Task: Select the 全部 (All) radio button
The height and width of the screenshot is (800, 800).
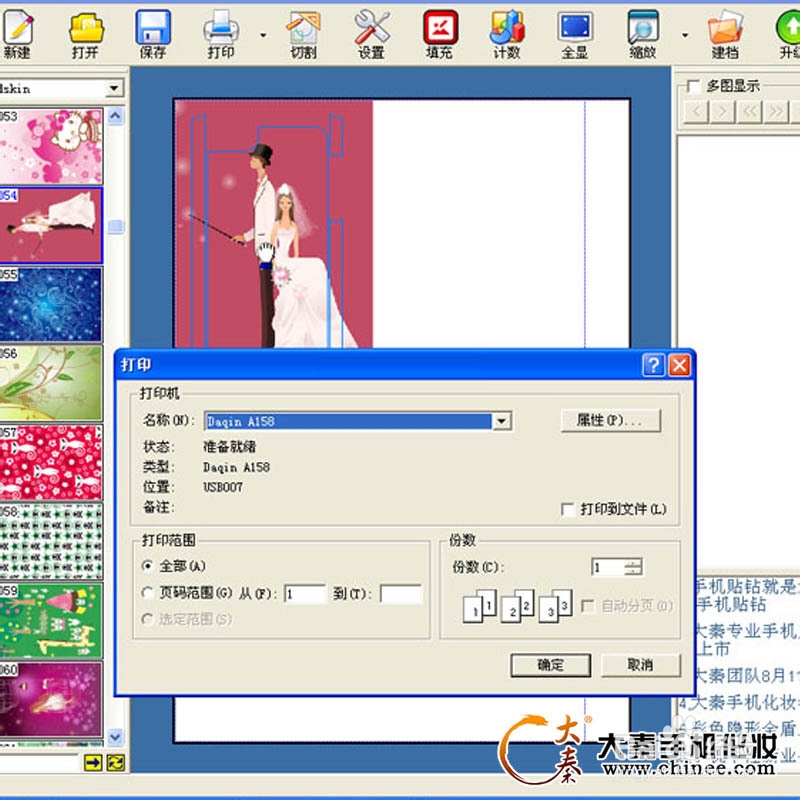Action: pos(147,566)
